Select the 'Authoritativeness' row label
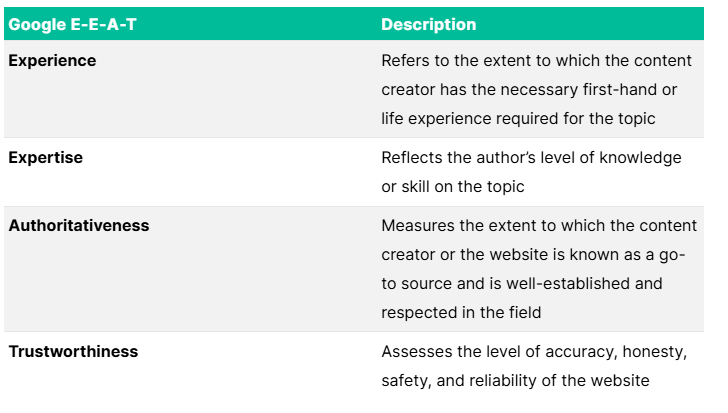This screenshot has height=413, width=728. point(79,226)
